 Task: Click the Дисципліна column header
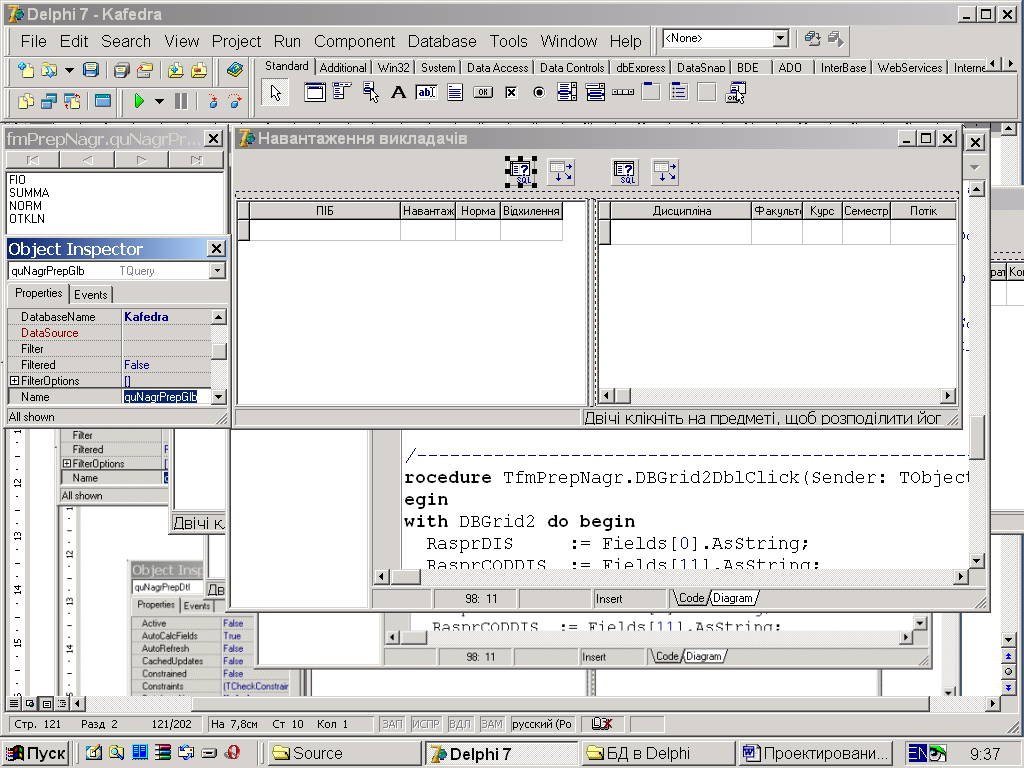681,210
